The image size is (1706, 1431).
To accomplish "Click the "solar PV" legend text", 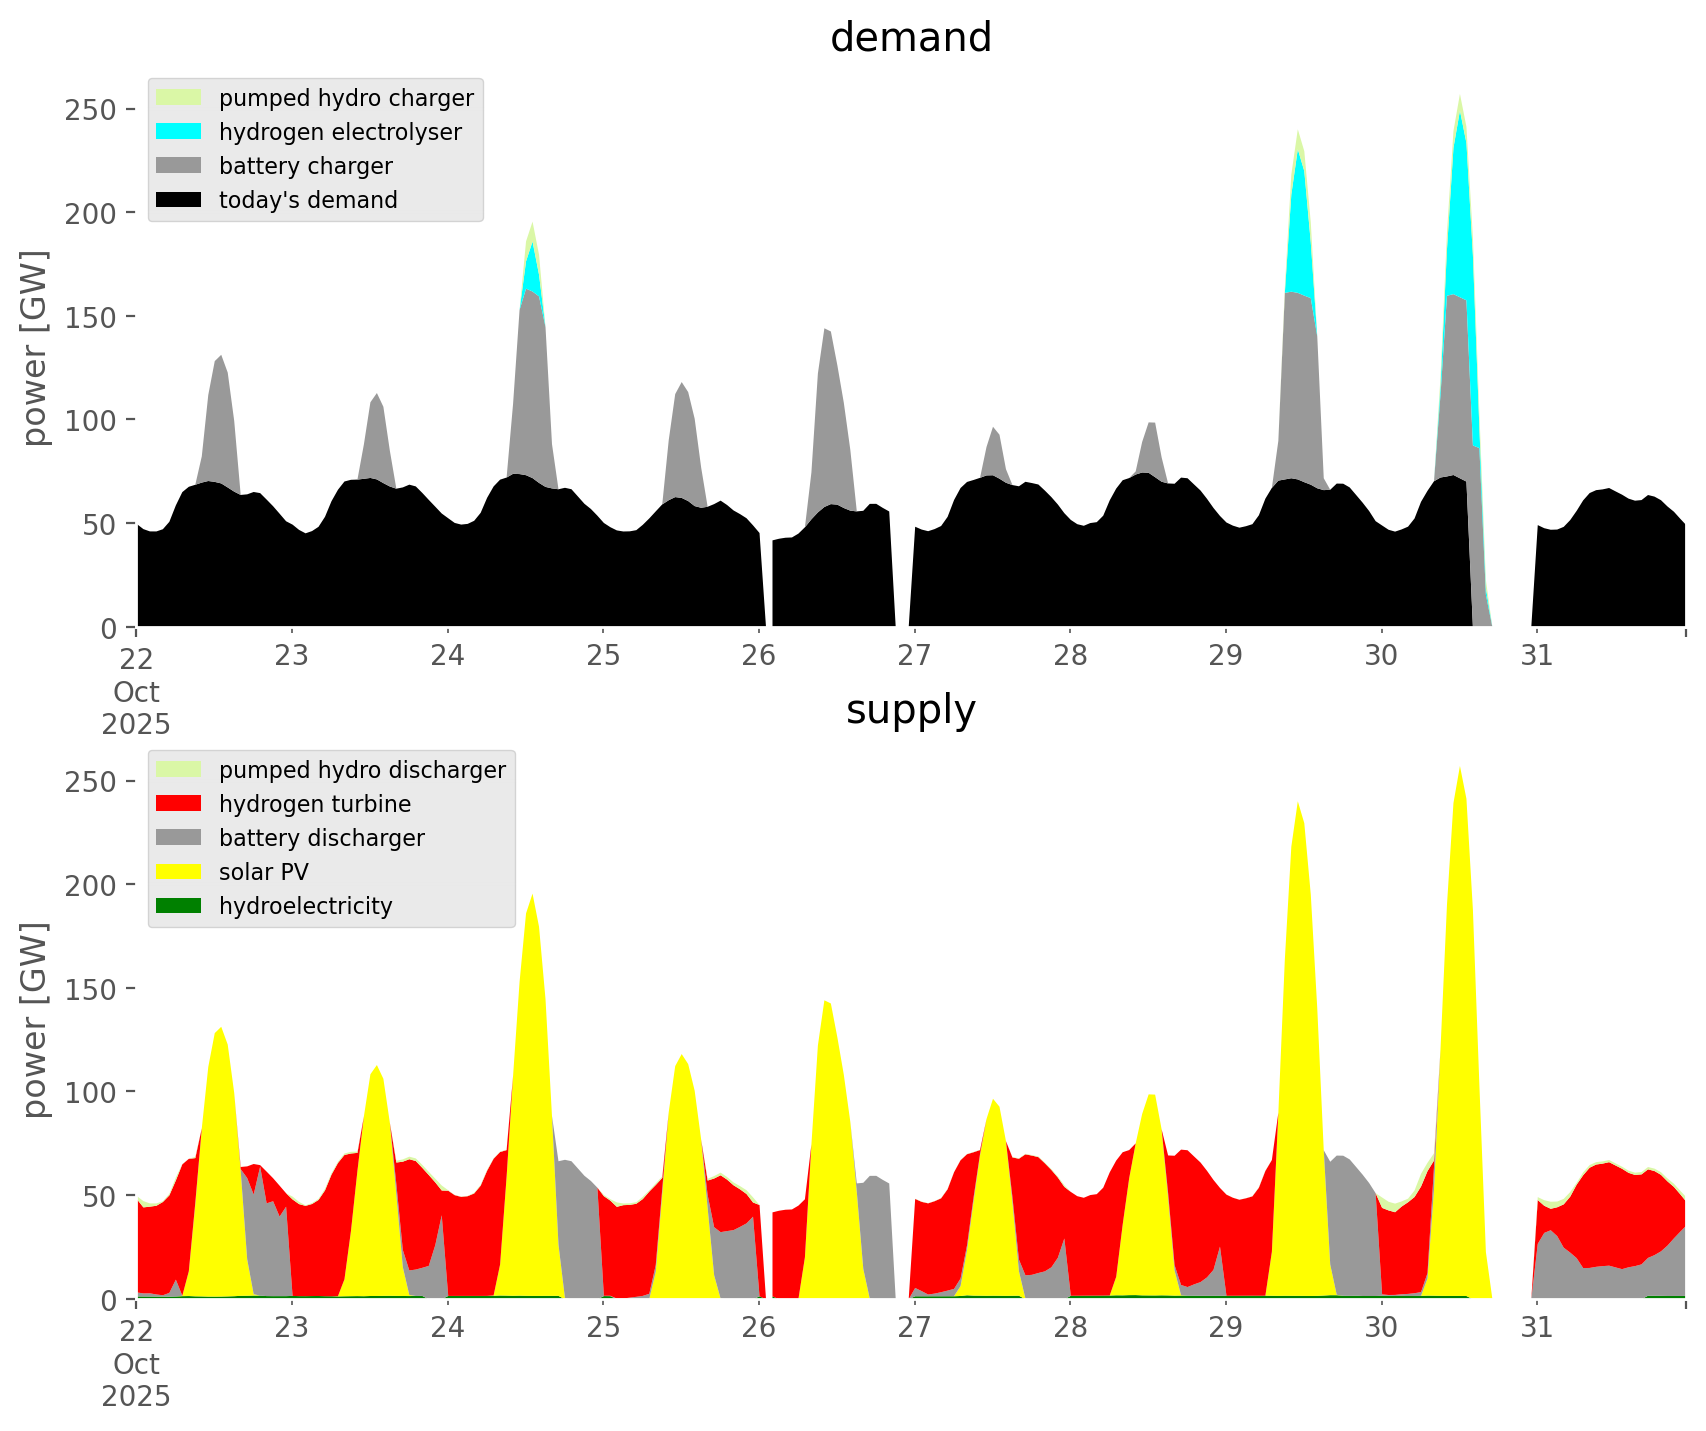I will 264,872.
